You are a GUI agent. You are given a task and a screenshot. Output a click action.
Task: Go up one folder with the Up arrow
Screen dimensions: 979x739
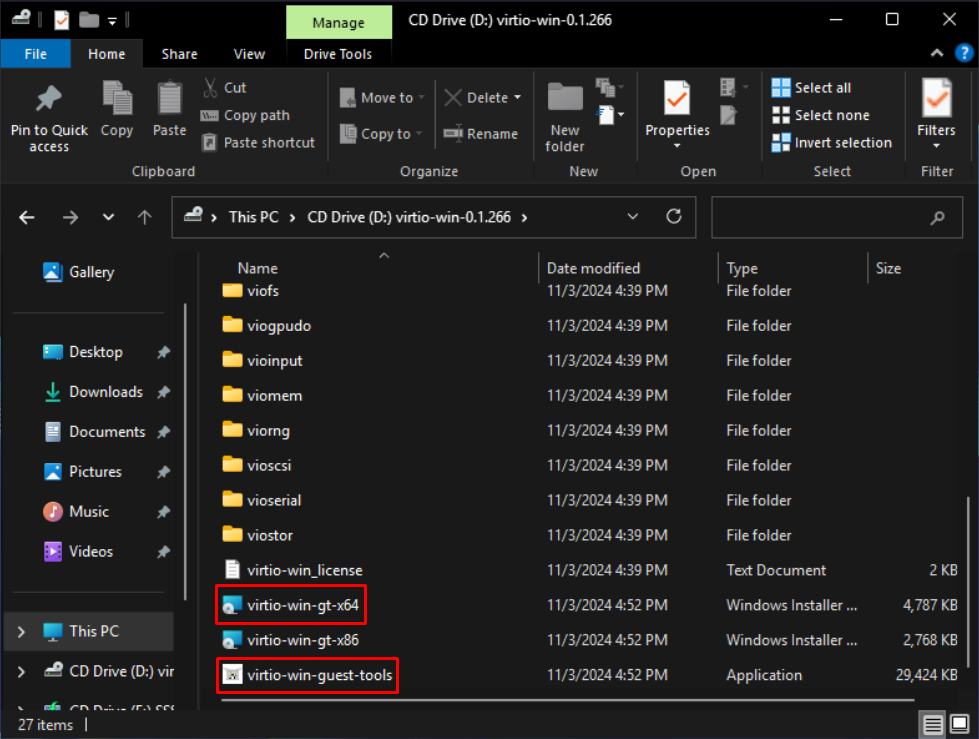pos(145,217)
